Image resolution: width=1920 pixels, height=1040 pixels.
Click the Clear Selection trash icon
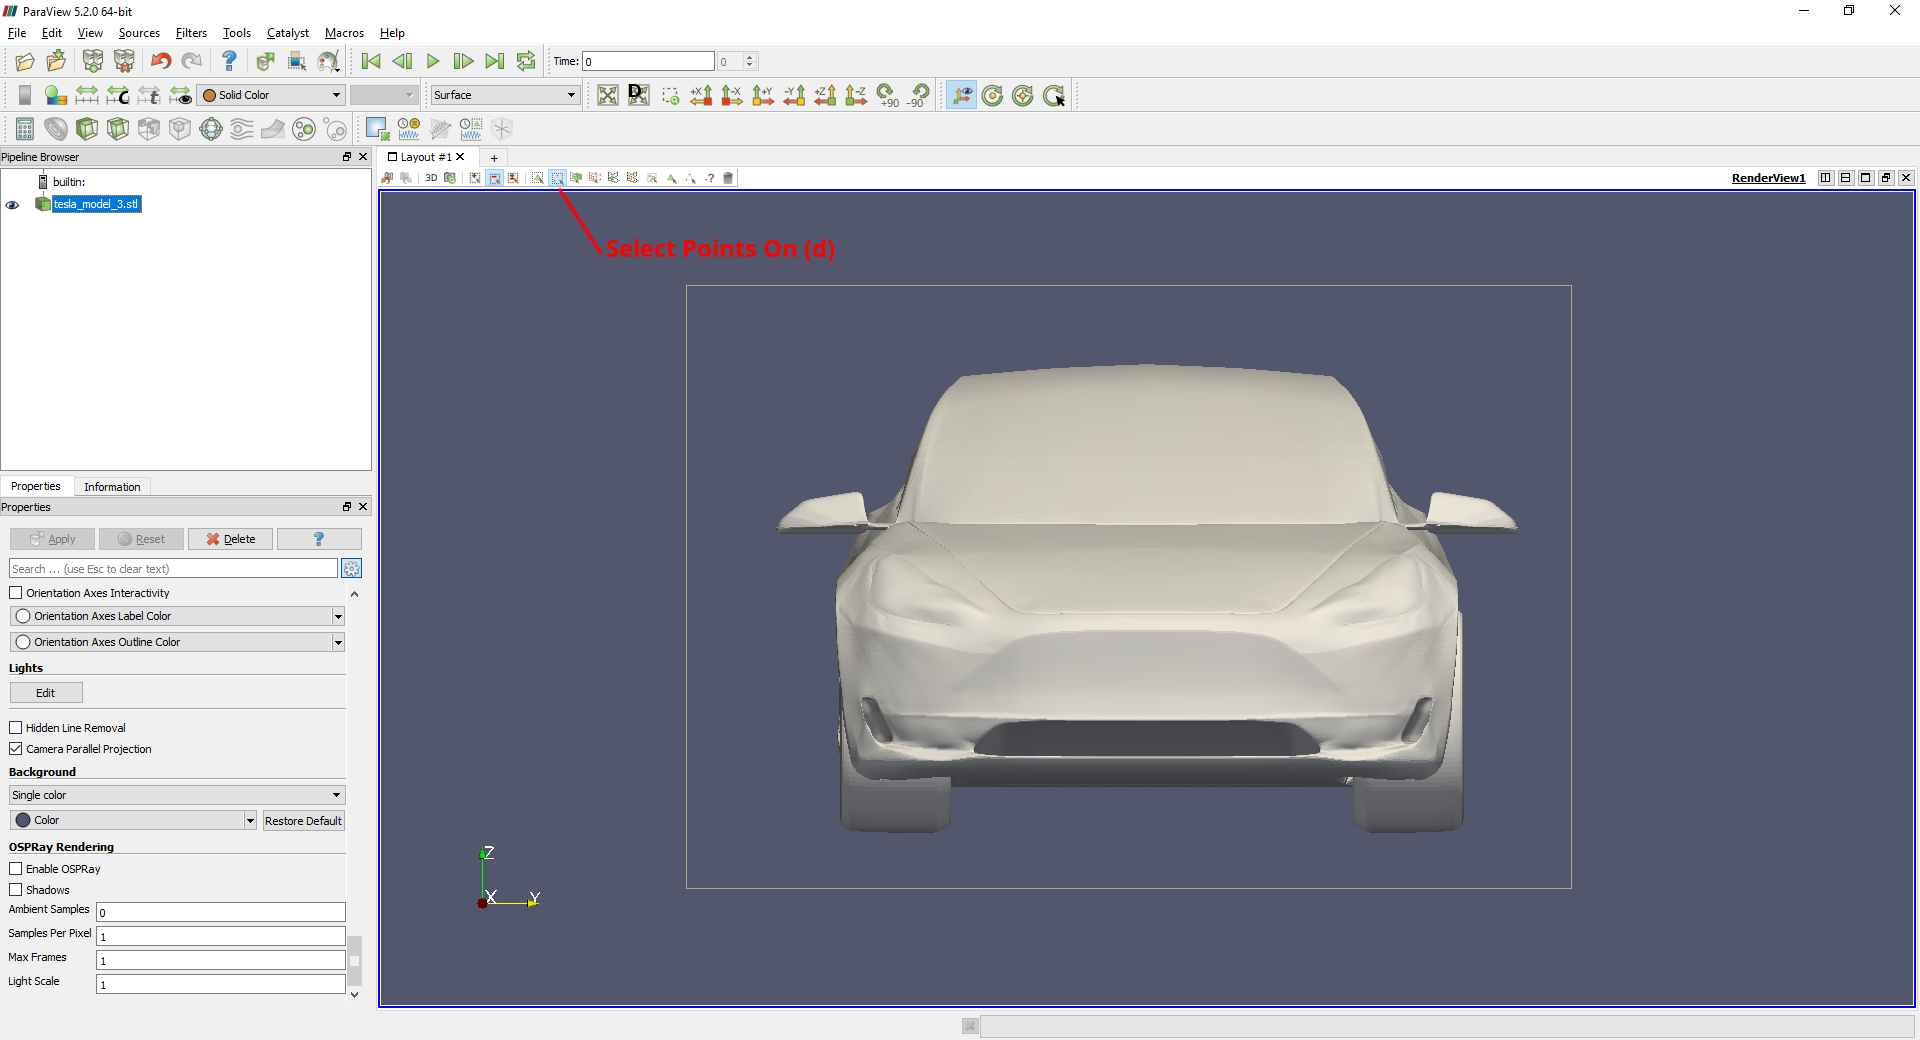728,178
